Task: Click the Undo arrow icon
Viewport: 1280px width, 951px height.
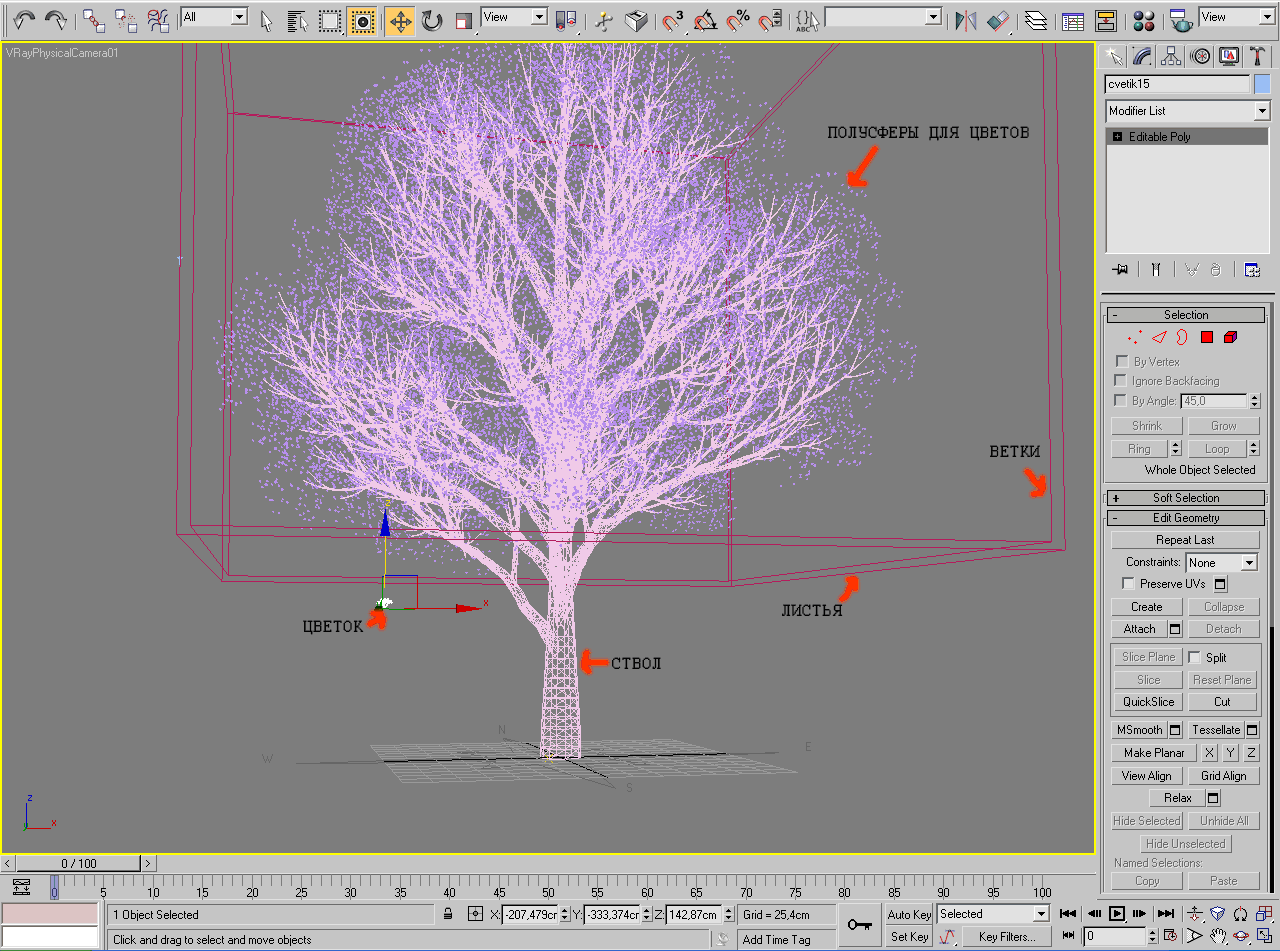Action: tap(24, 20)
